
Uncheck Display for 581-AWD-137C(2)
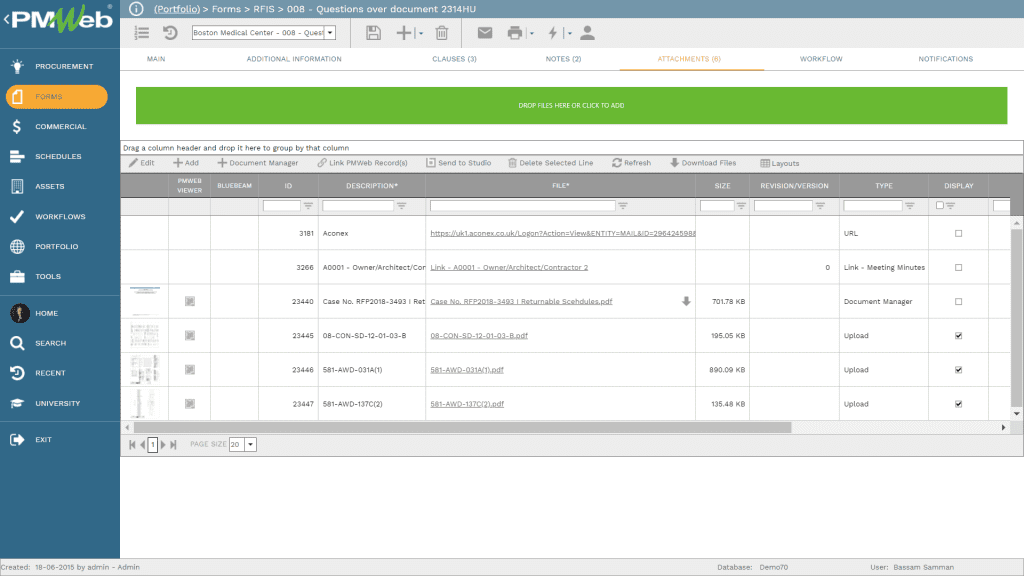pyautogui.click(x=958, y=404)
